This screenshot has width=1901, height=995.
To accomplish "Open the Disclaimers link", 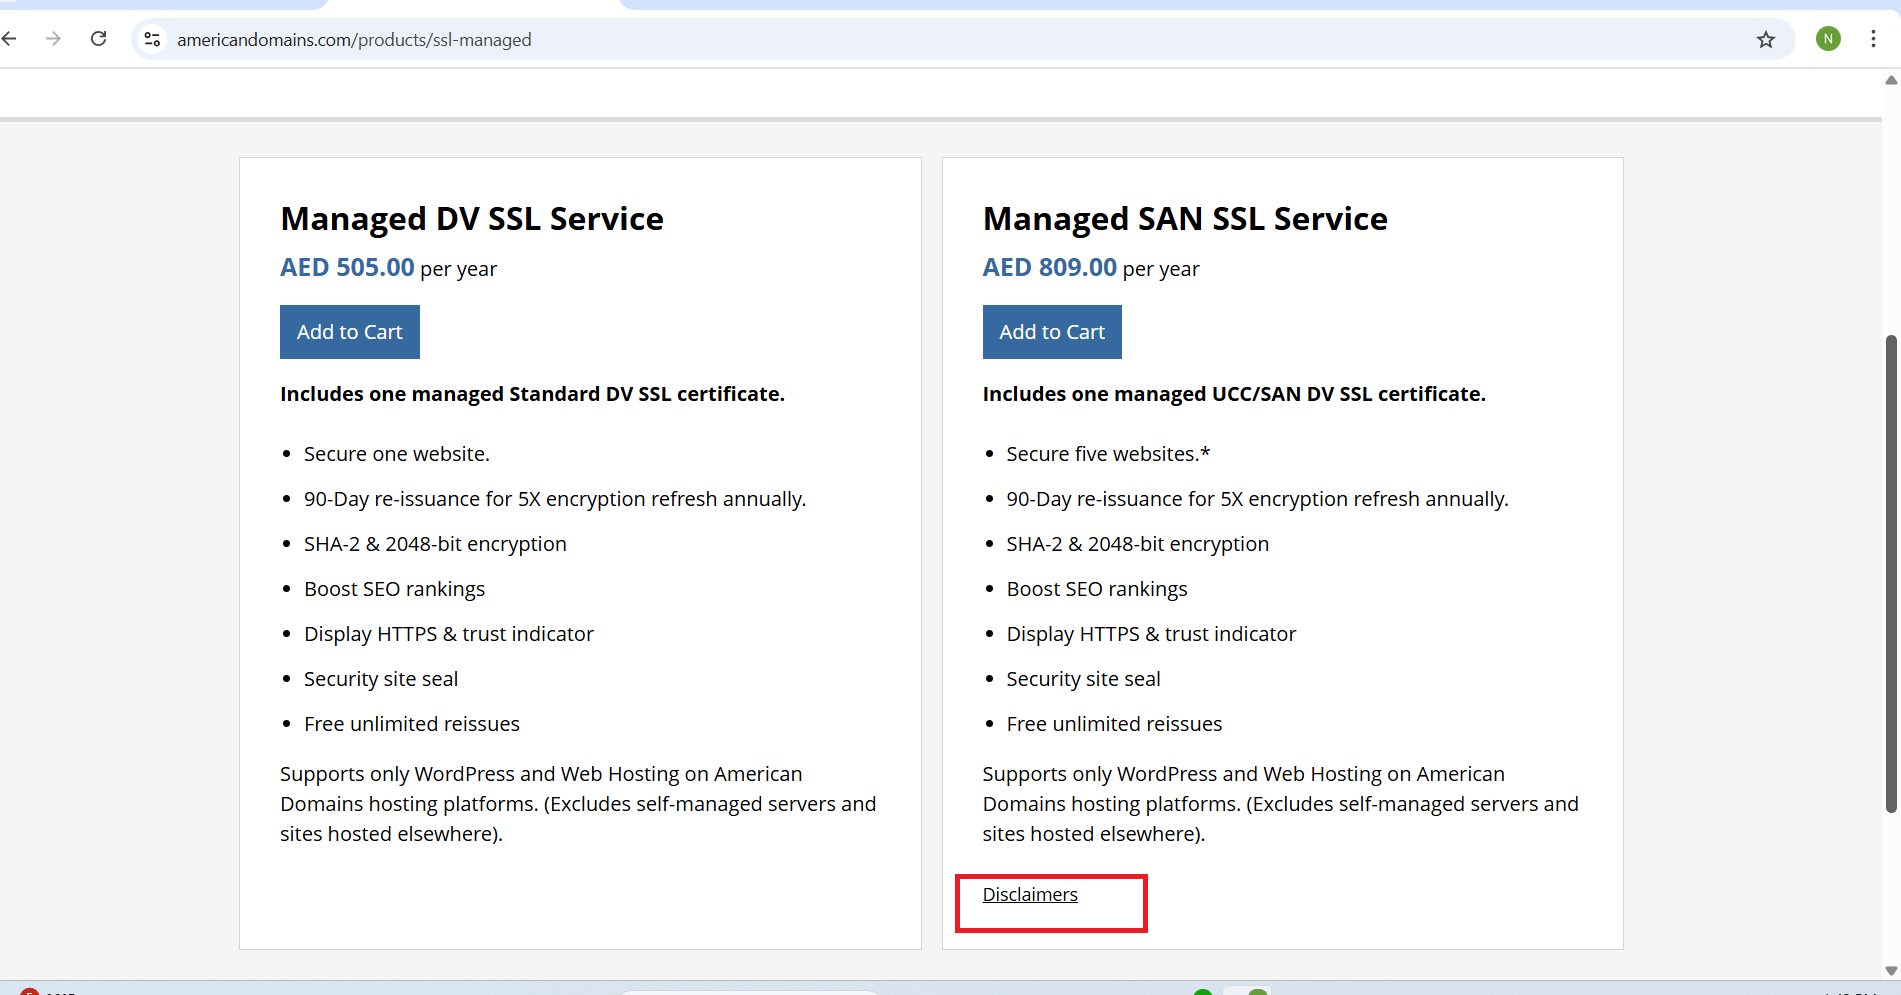I will tap(1029, 895).
